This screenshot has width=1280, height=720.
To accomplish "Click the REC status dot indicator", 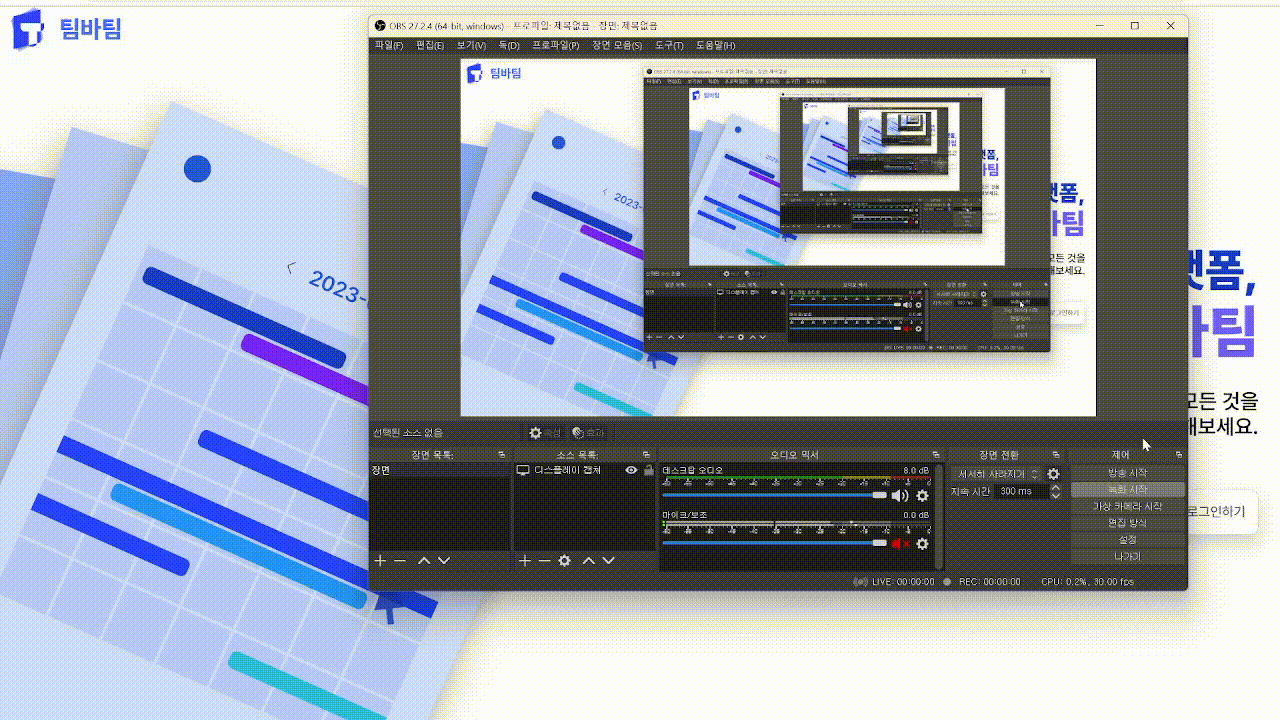I will point(947,582).
